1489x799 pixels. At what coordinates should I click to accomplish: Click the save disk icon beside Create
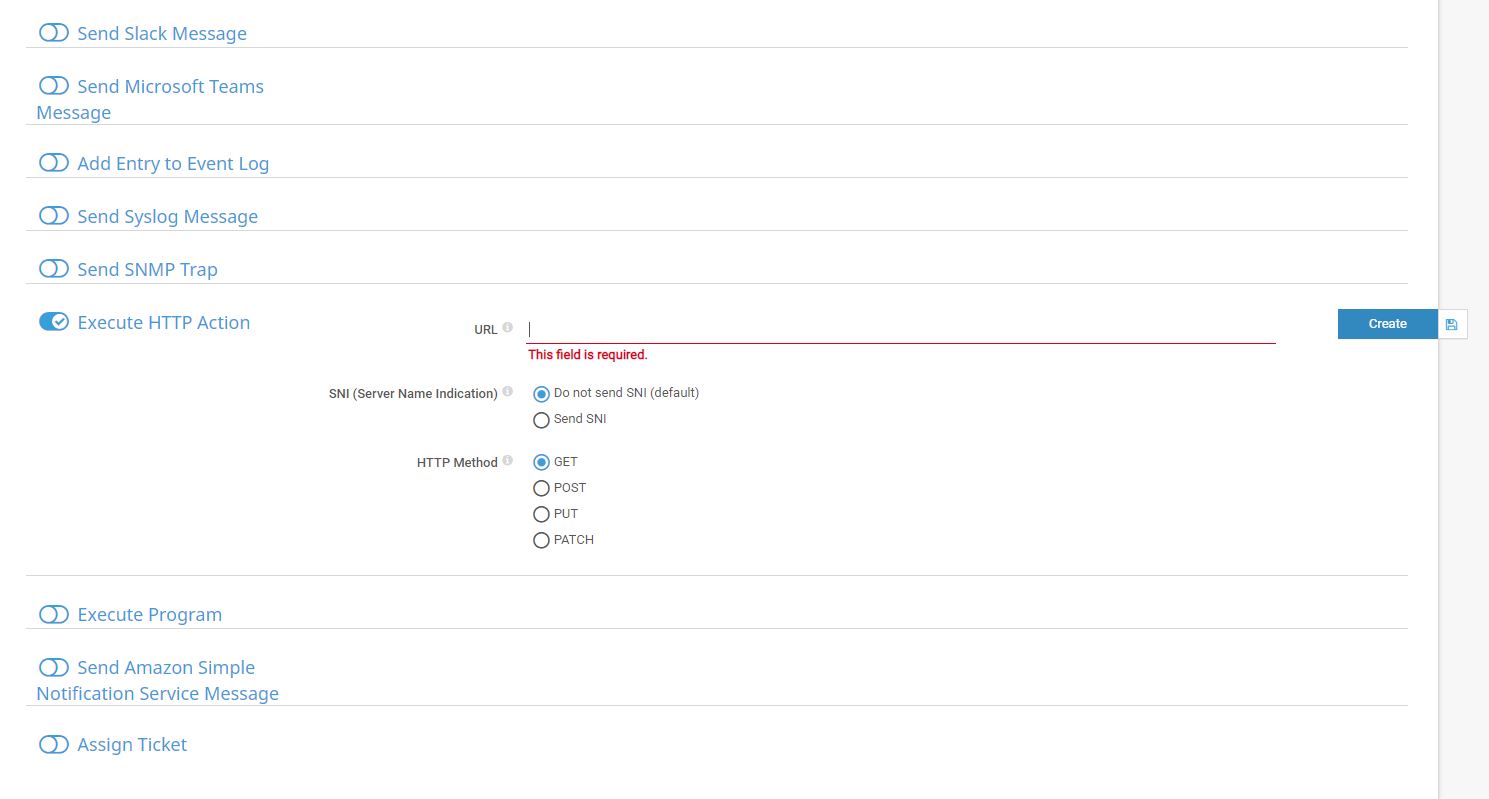(1452, 324)
